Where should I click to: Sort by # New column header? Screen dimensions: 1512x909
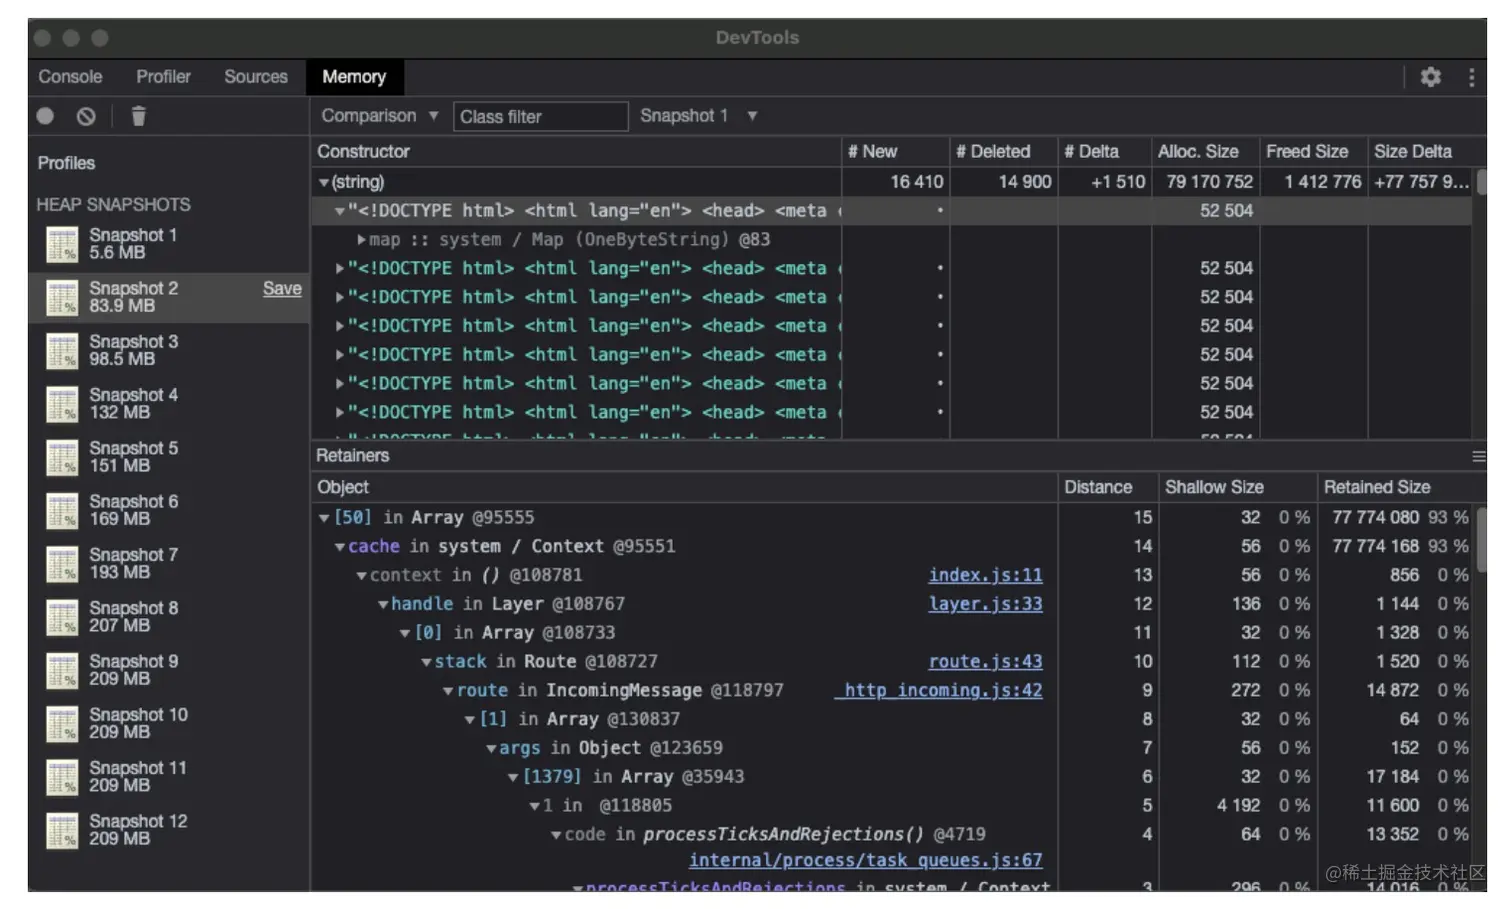pyautogui.click(x=895, y=152)
